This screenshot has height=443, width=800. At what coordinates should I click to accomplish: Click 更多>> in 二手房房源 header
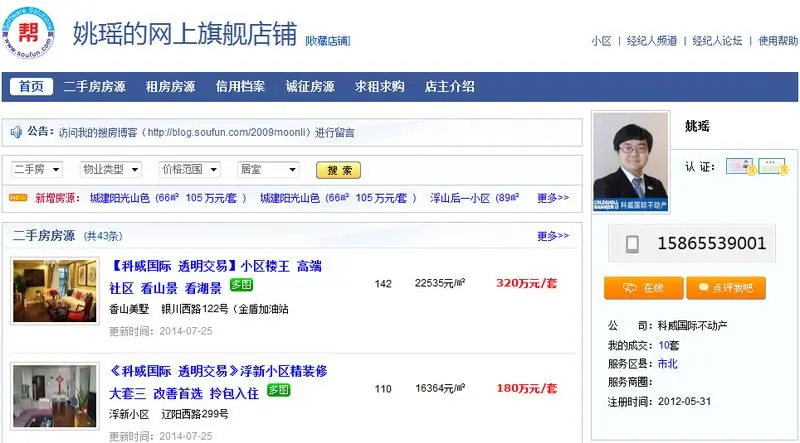click(x=553, y=236)
